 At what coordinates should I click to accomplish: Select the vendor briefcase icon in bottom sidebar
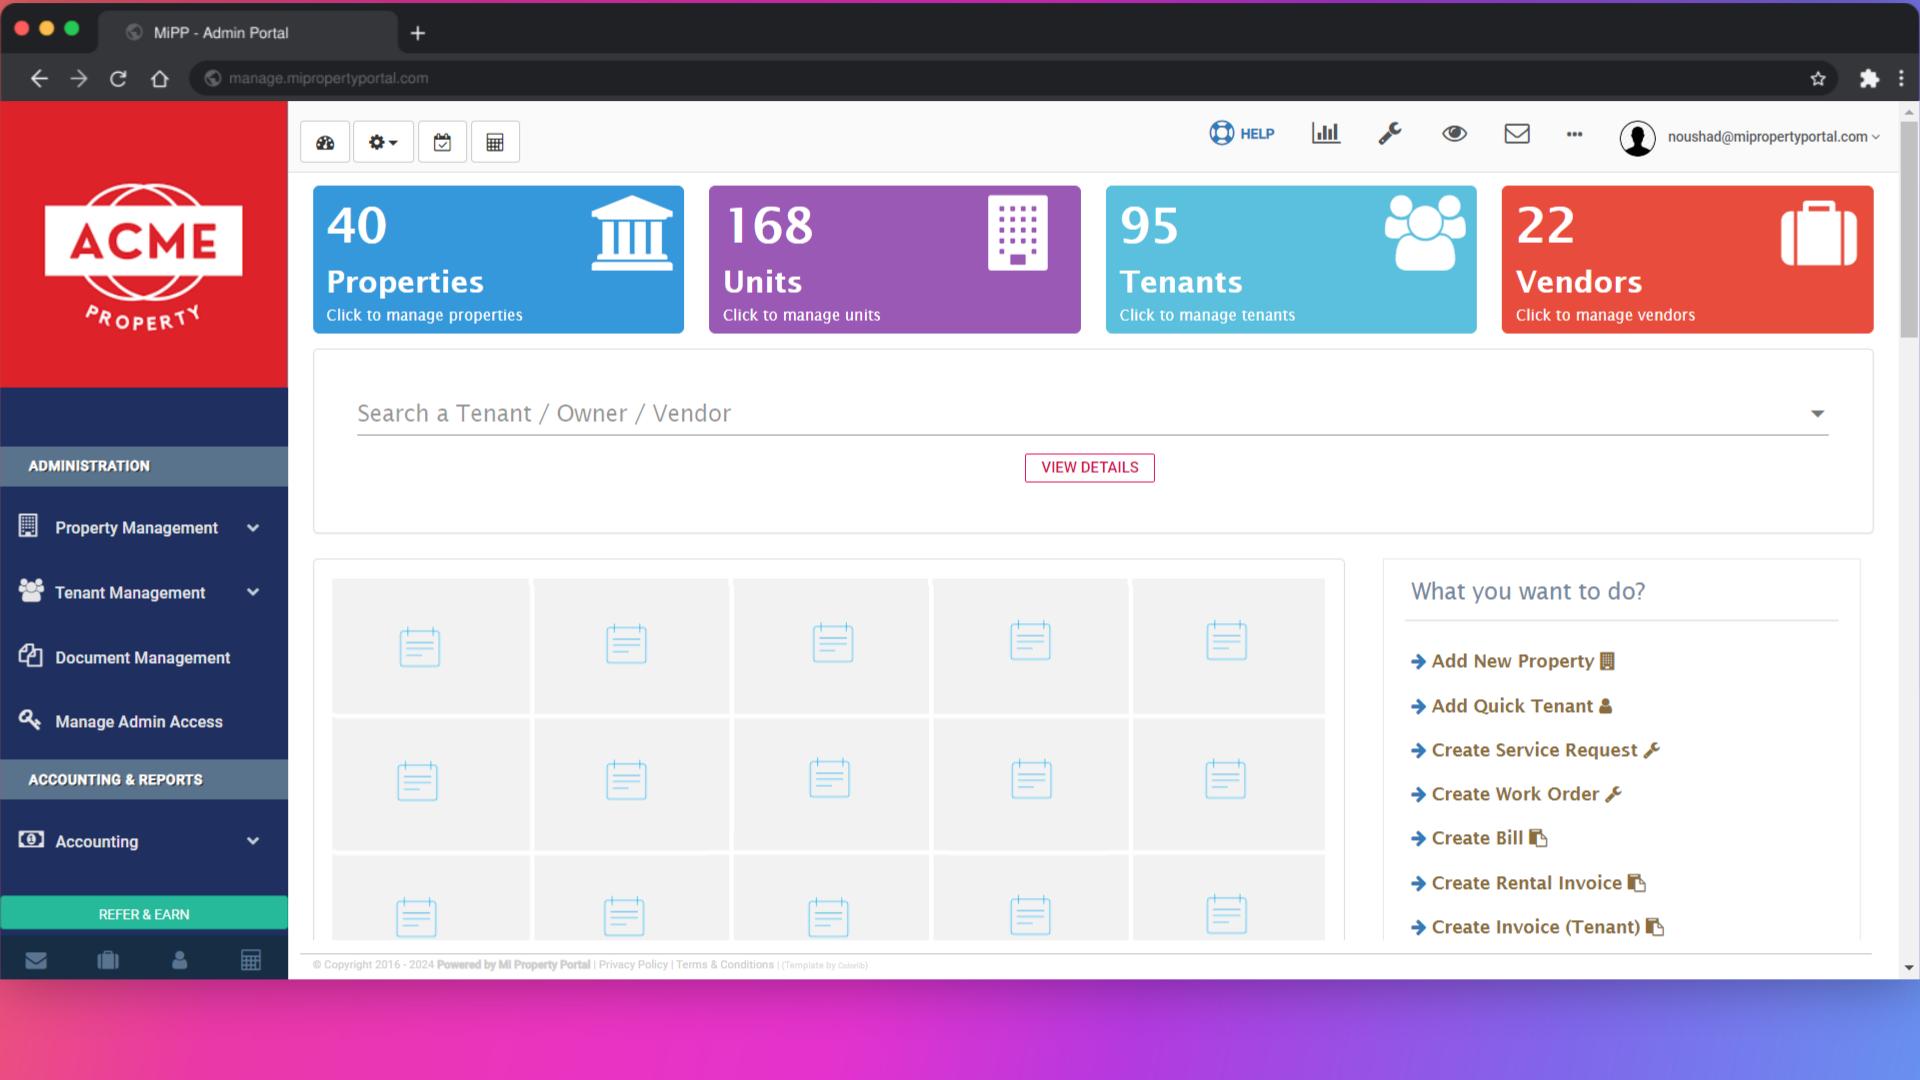coord(108,959)
